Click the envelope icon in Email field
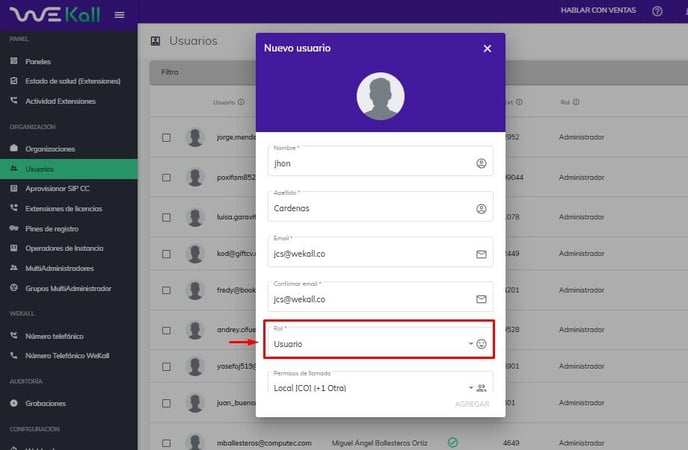The height and width of the screenshot is (450, 688). [481, 254]
